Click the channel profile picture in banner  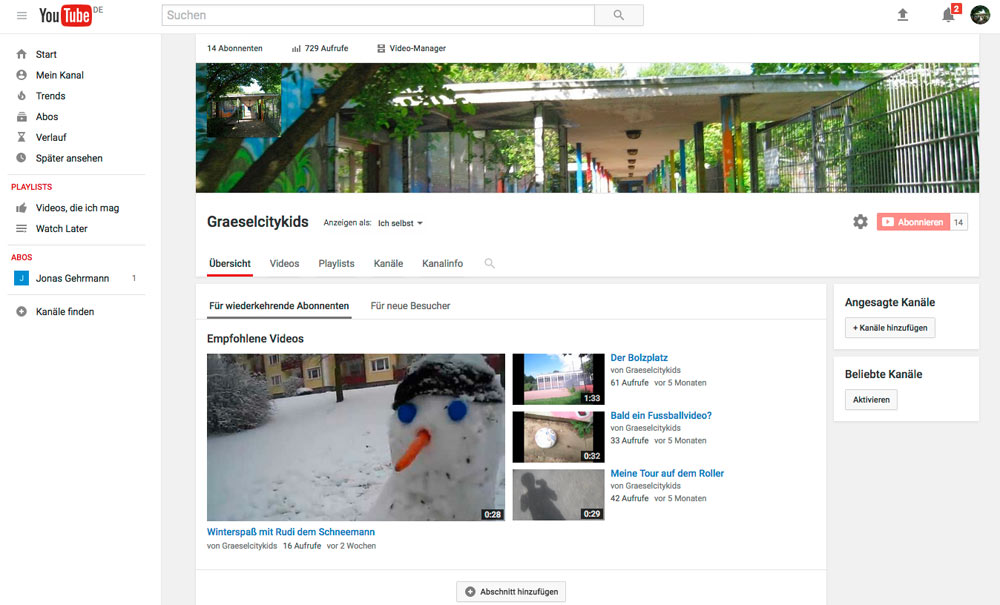(x=244, y=100)
